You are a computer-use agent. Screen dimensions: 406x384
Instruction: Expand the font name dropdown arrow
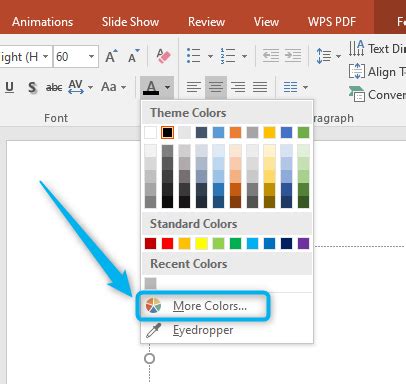tap(46, 57)
